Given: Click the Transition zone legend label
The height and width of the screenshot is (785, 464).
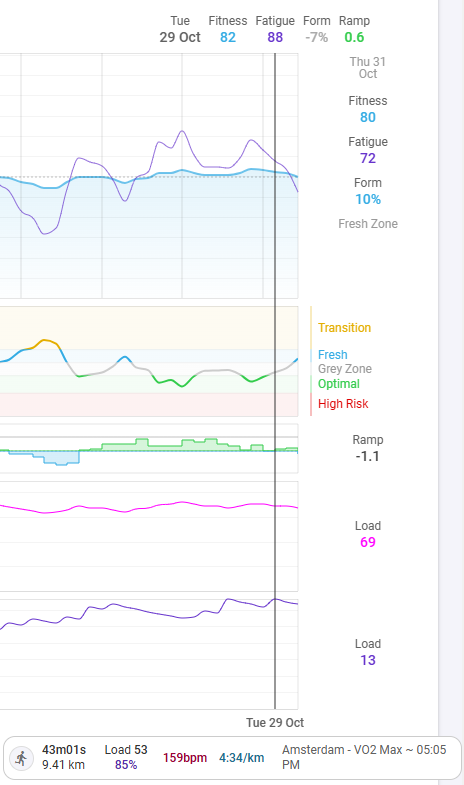Looking at the screenshot, I should click(x=344, y=327).
